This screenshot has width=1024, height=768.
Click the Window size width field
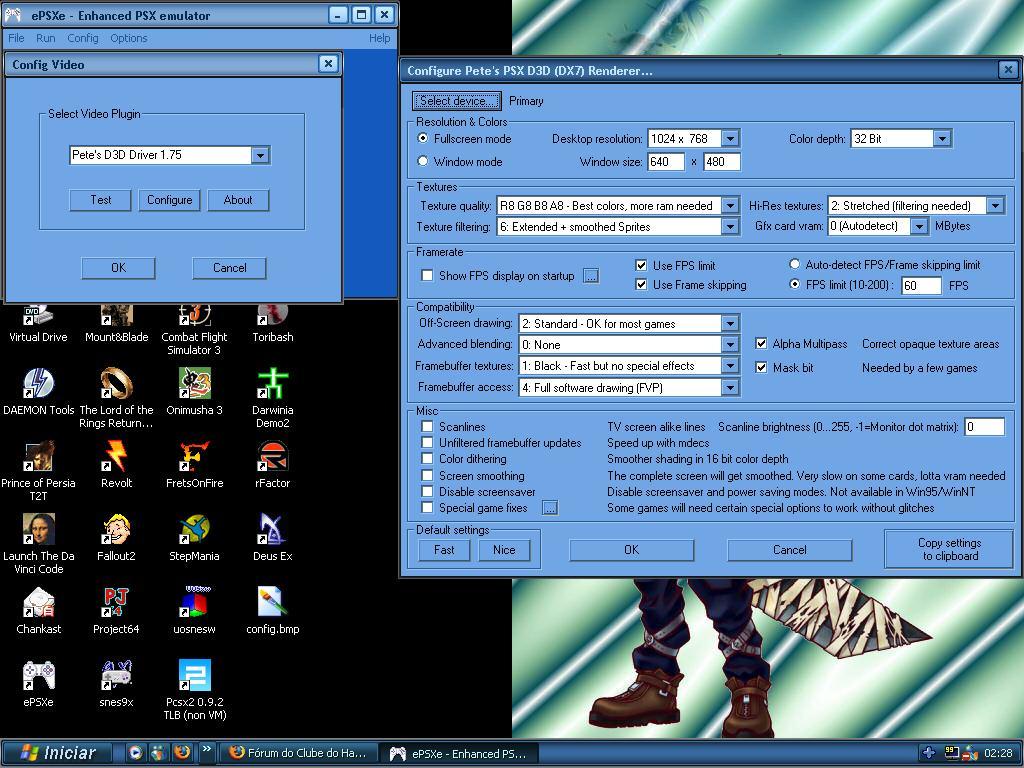tap(666, 161)
